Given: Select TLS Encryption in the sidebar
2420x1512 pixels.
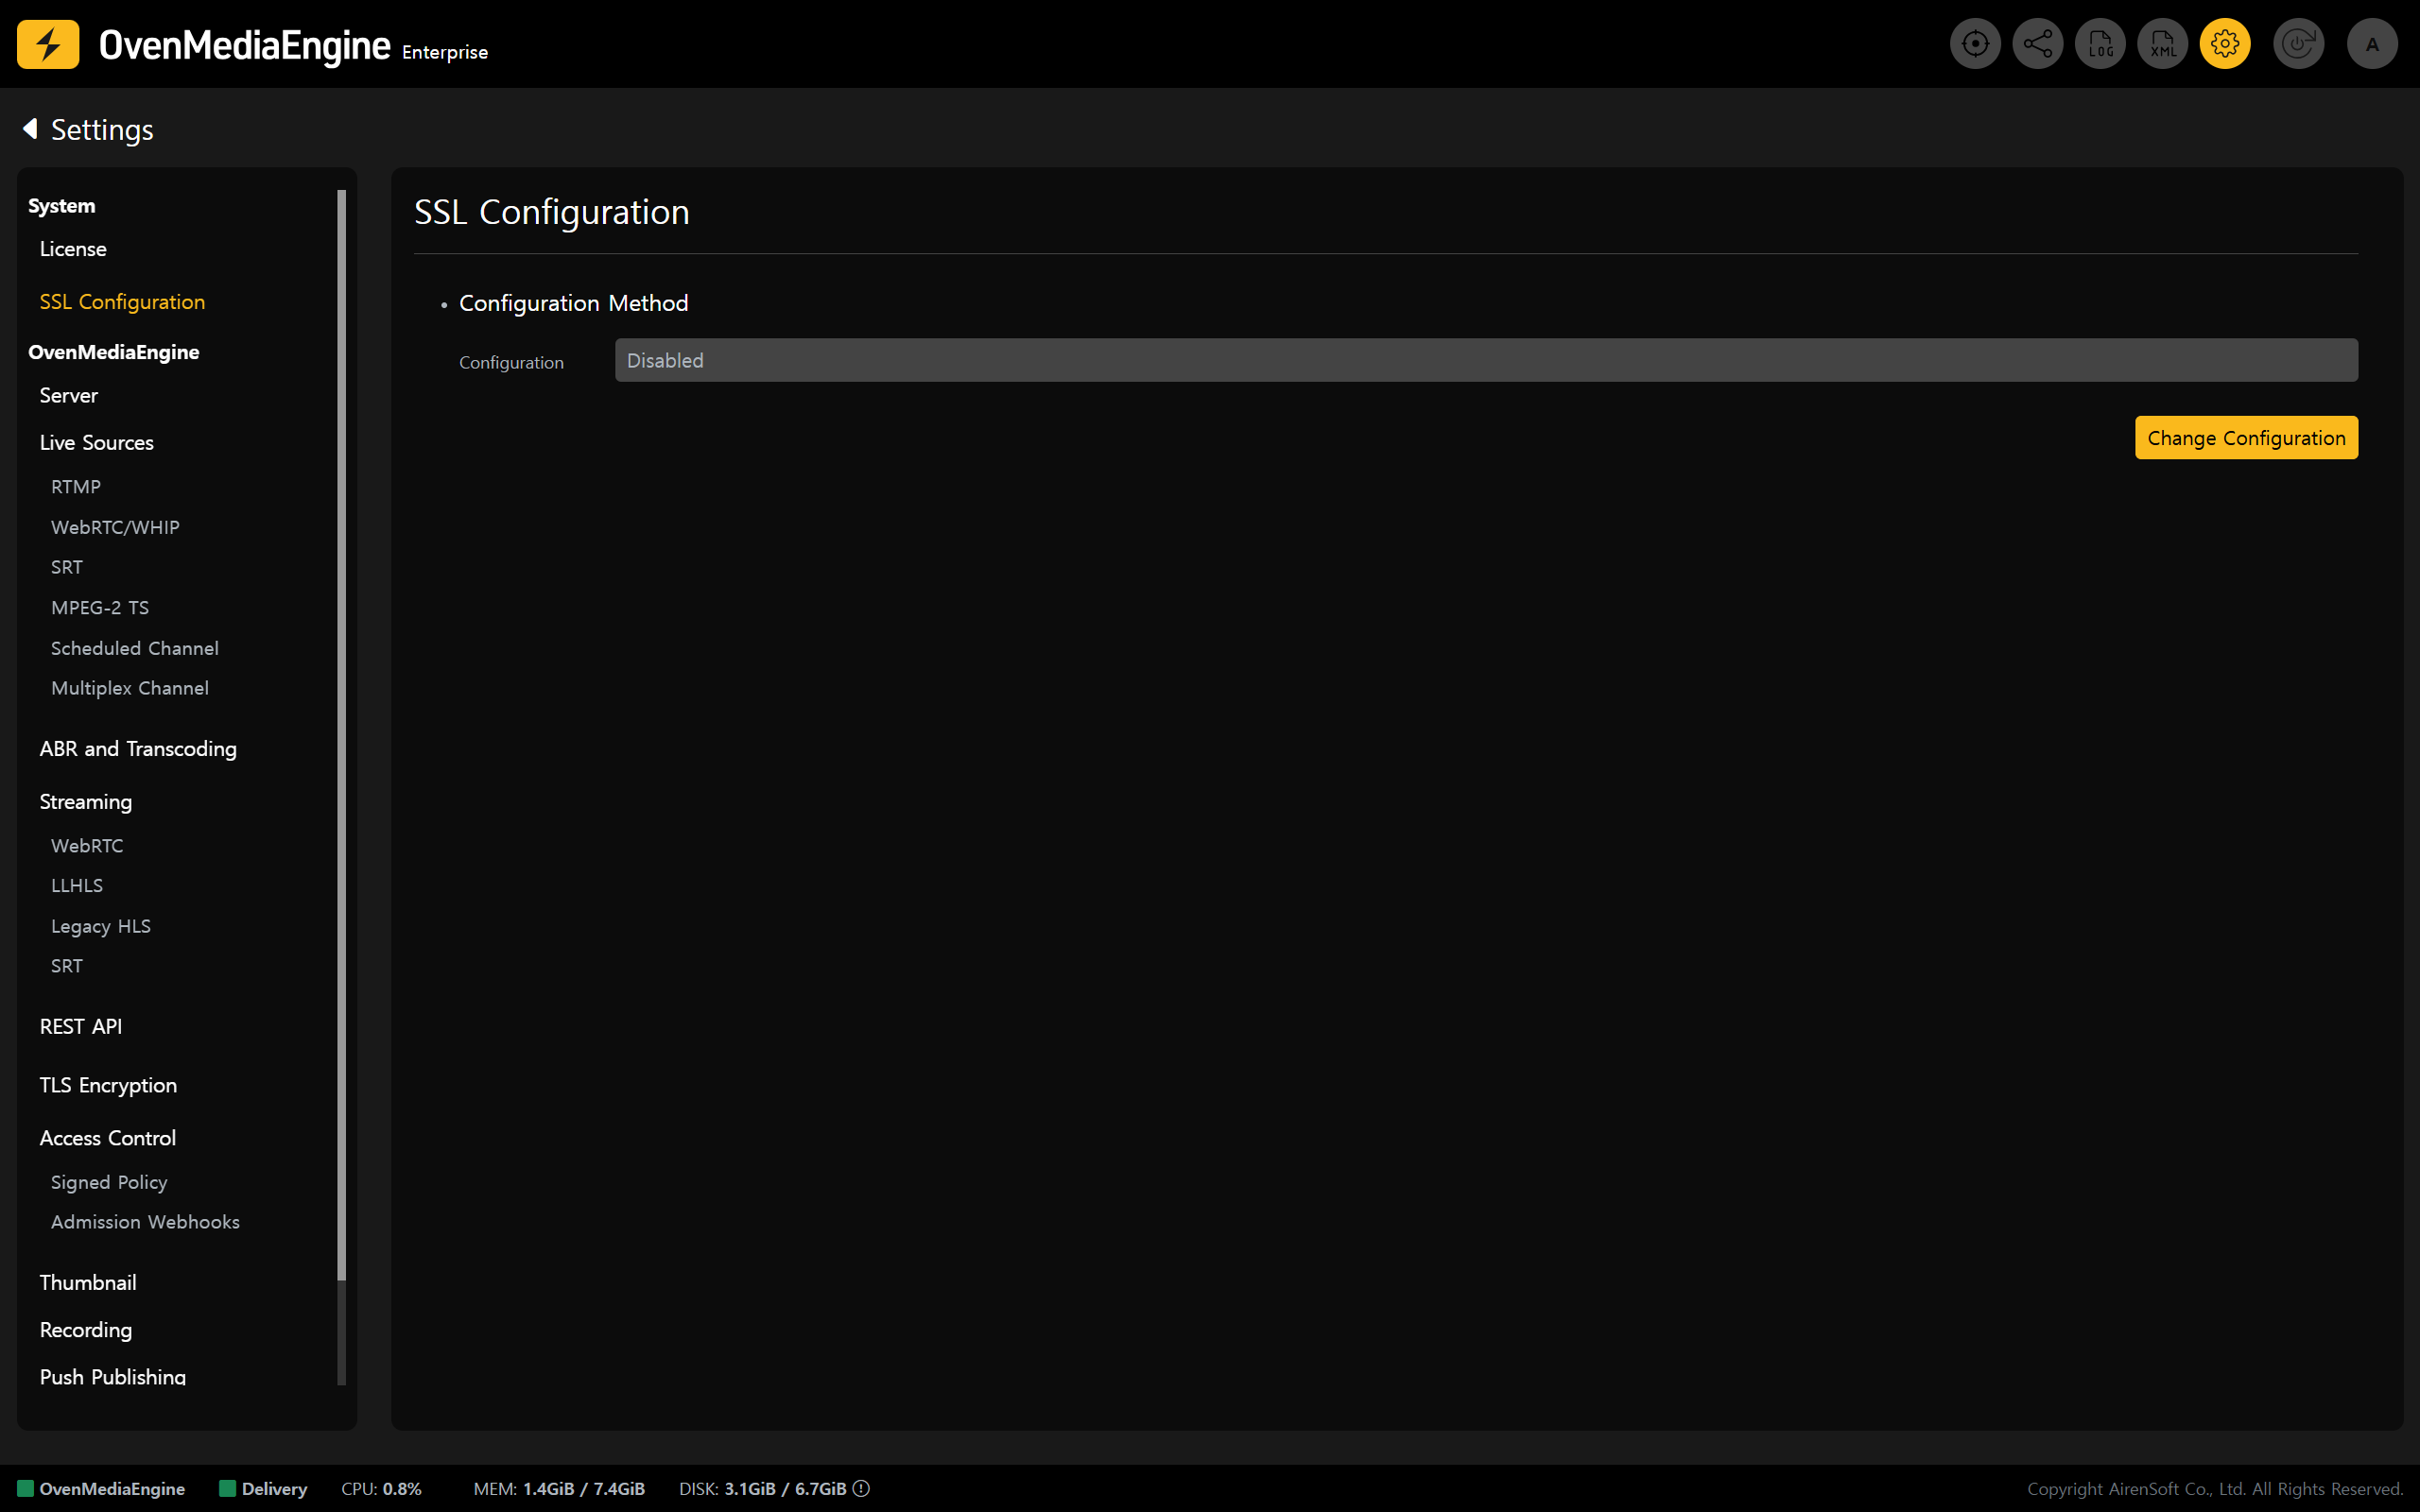Looking at the screenshot, I should click(x=108, y=1085).
